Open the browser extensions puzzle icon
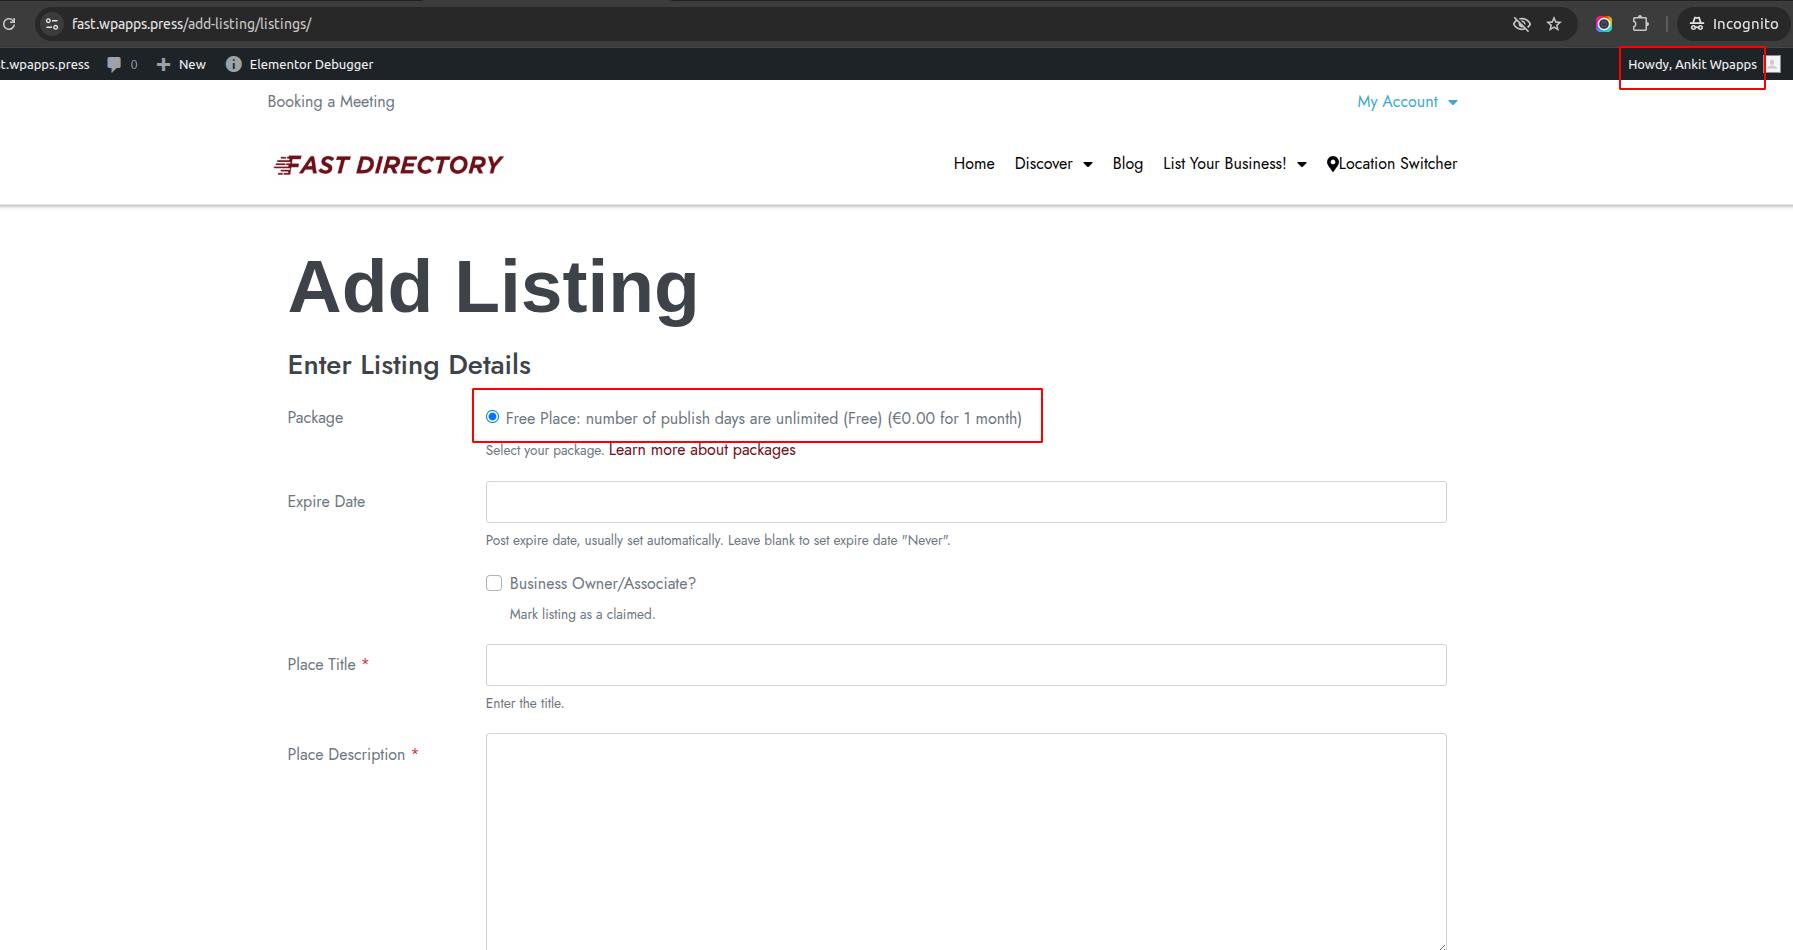This screenshot has width=1793, height=950. (x=1640, y=24)
